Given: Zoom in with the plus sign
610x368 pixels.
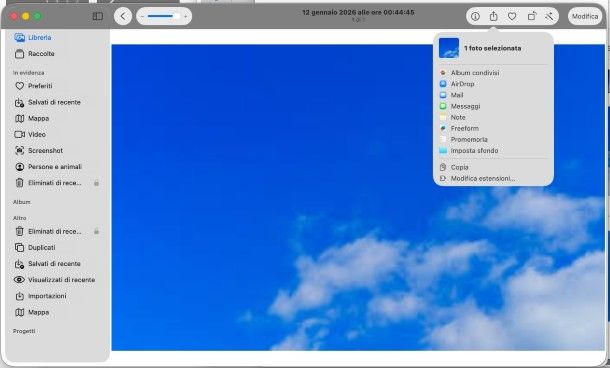Looking at the screenshot, I should 186,16.
